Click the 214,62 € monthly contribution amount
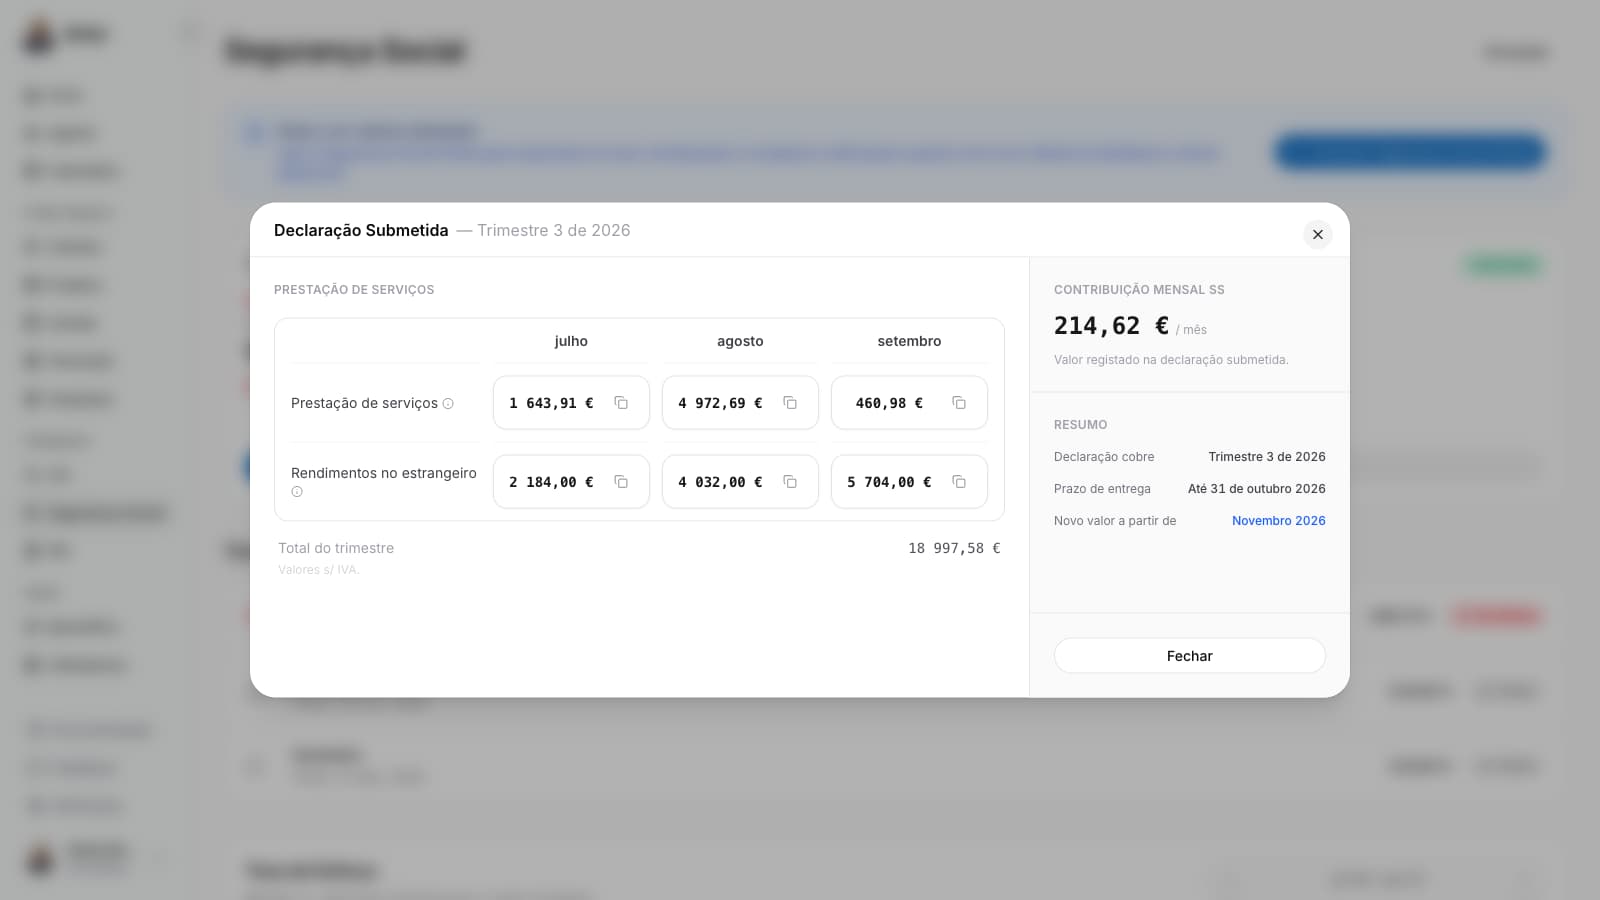 coord(1111,326)
